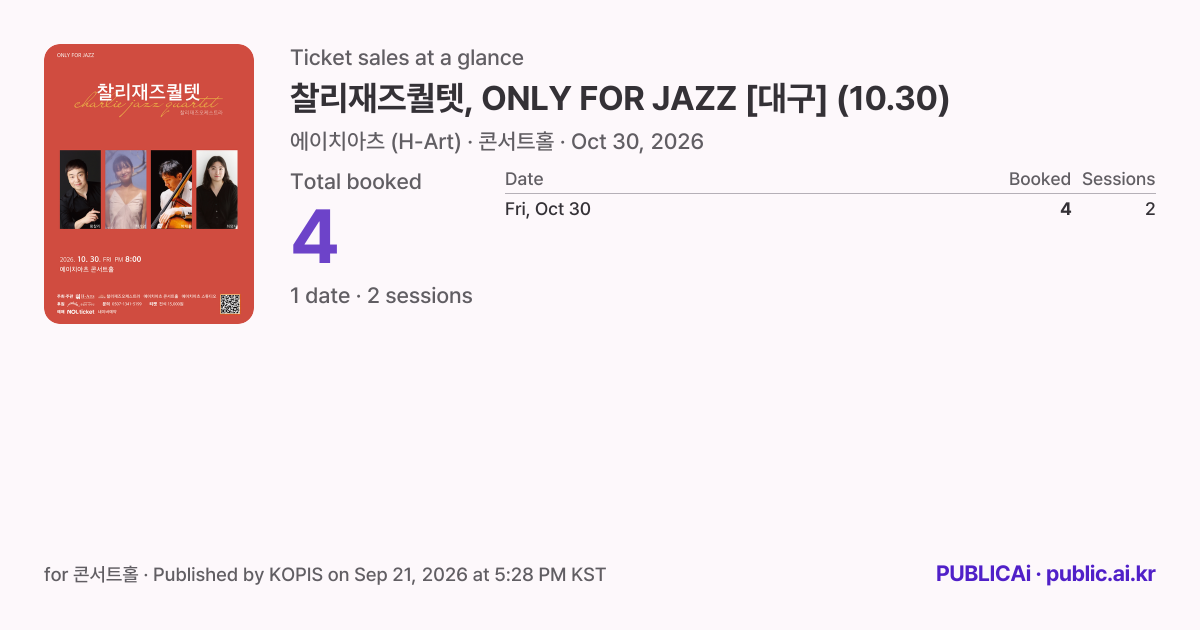Image resolution: width=1200 pixels, height=630 pixels.
Task: Click the PUBLICAi · public.ai.kr link
Action: [x=1045, y=574]
